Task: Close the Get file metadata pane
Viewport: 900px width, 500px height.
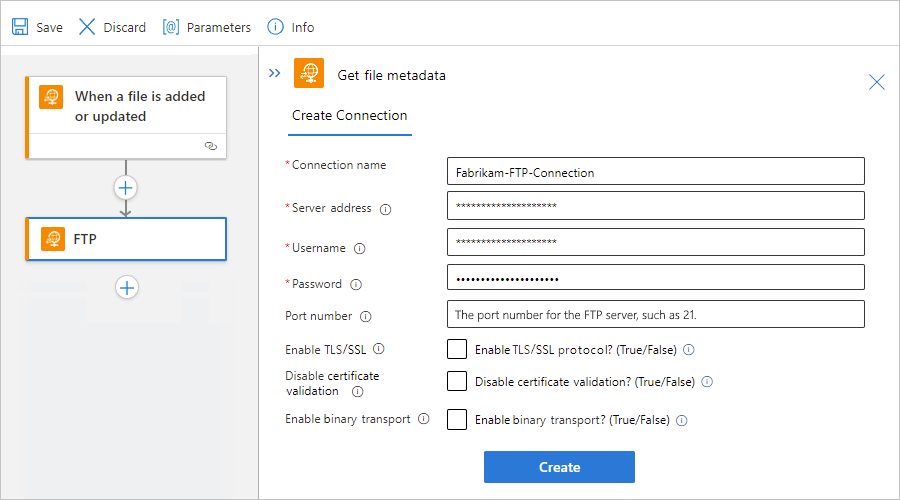Action: tap(876, 82)
